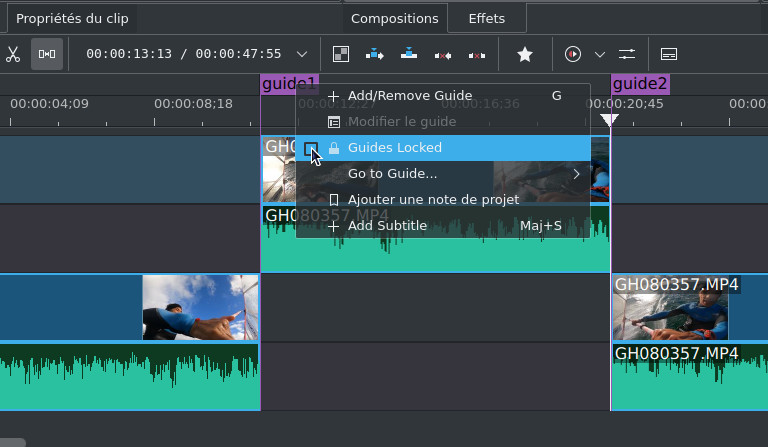Screen dimensions: 768x447
Task: Open the timecode format dropdown
Action: point(302,54)
